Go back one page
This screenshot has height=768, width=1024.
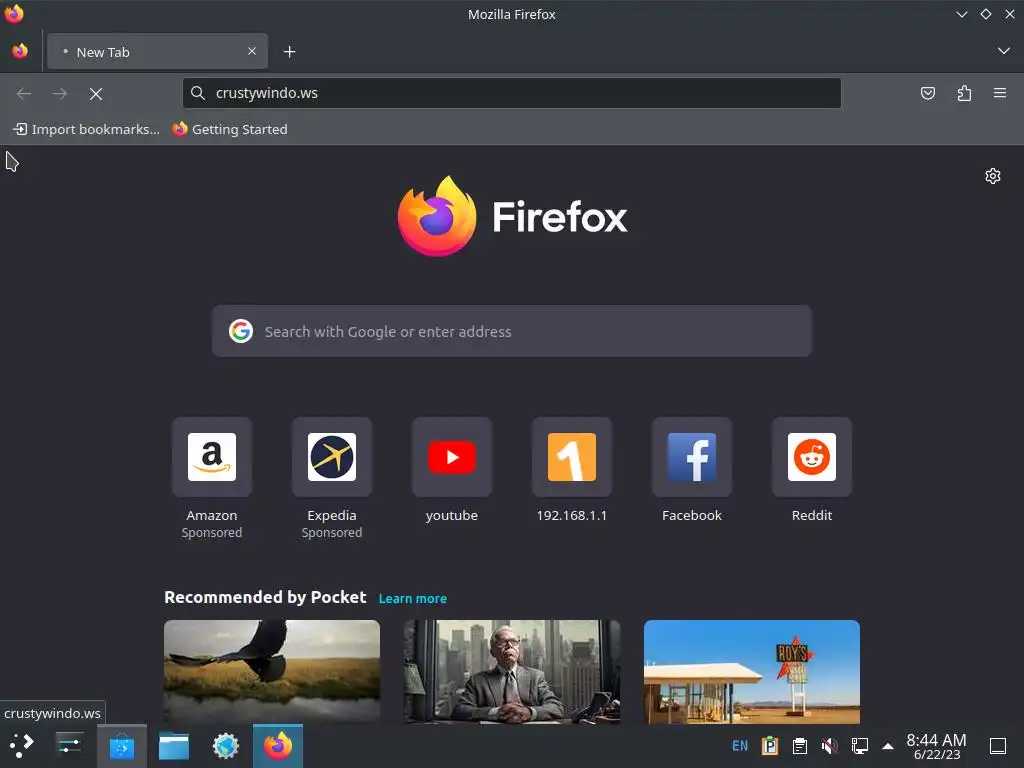pos(24,93)
